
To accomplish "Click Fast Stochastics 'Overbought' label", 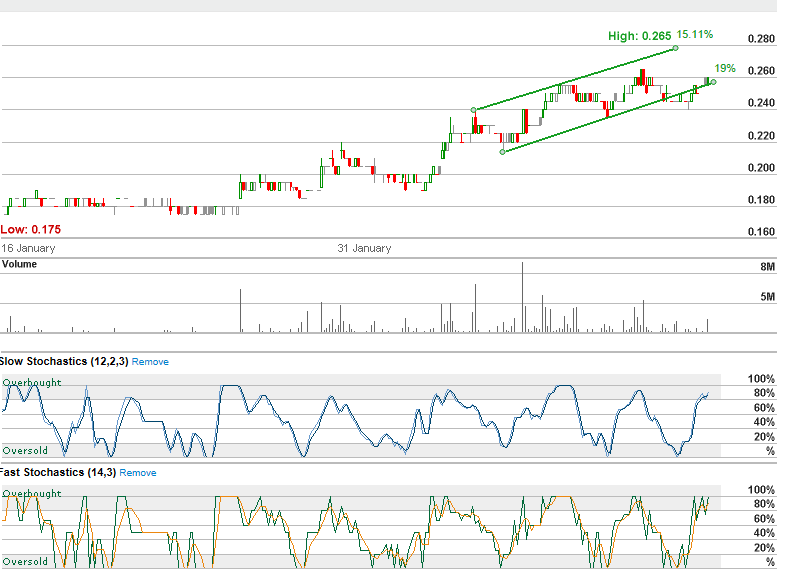I will (x=32, y=493).
